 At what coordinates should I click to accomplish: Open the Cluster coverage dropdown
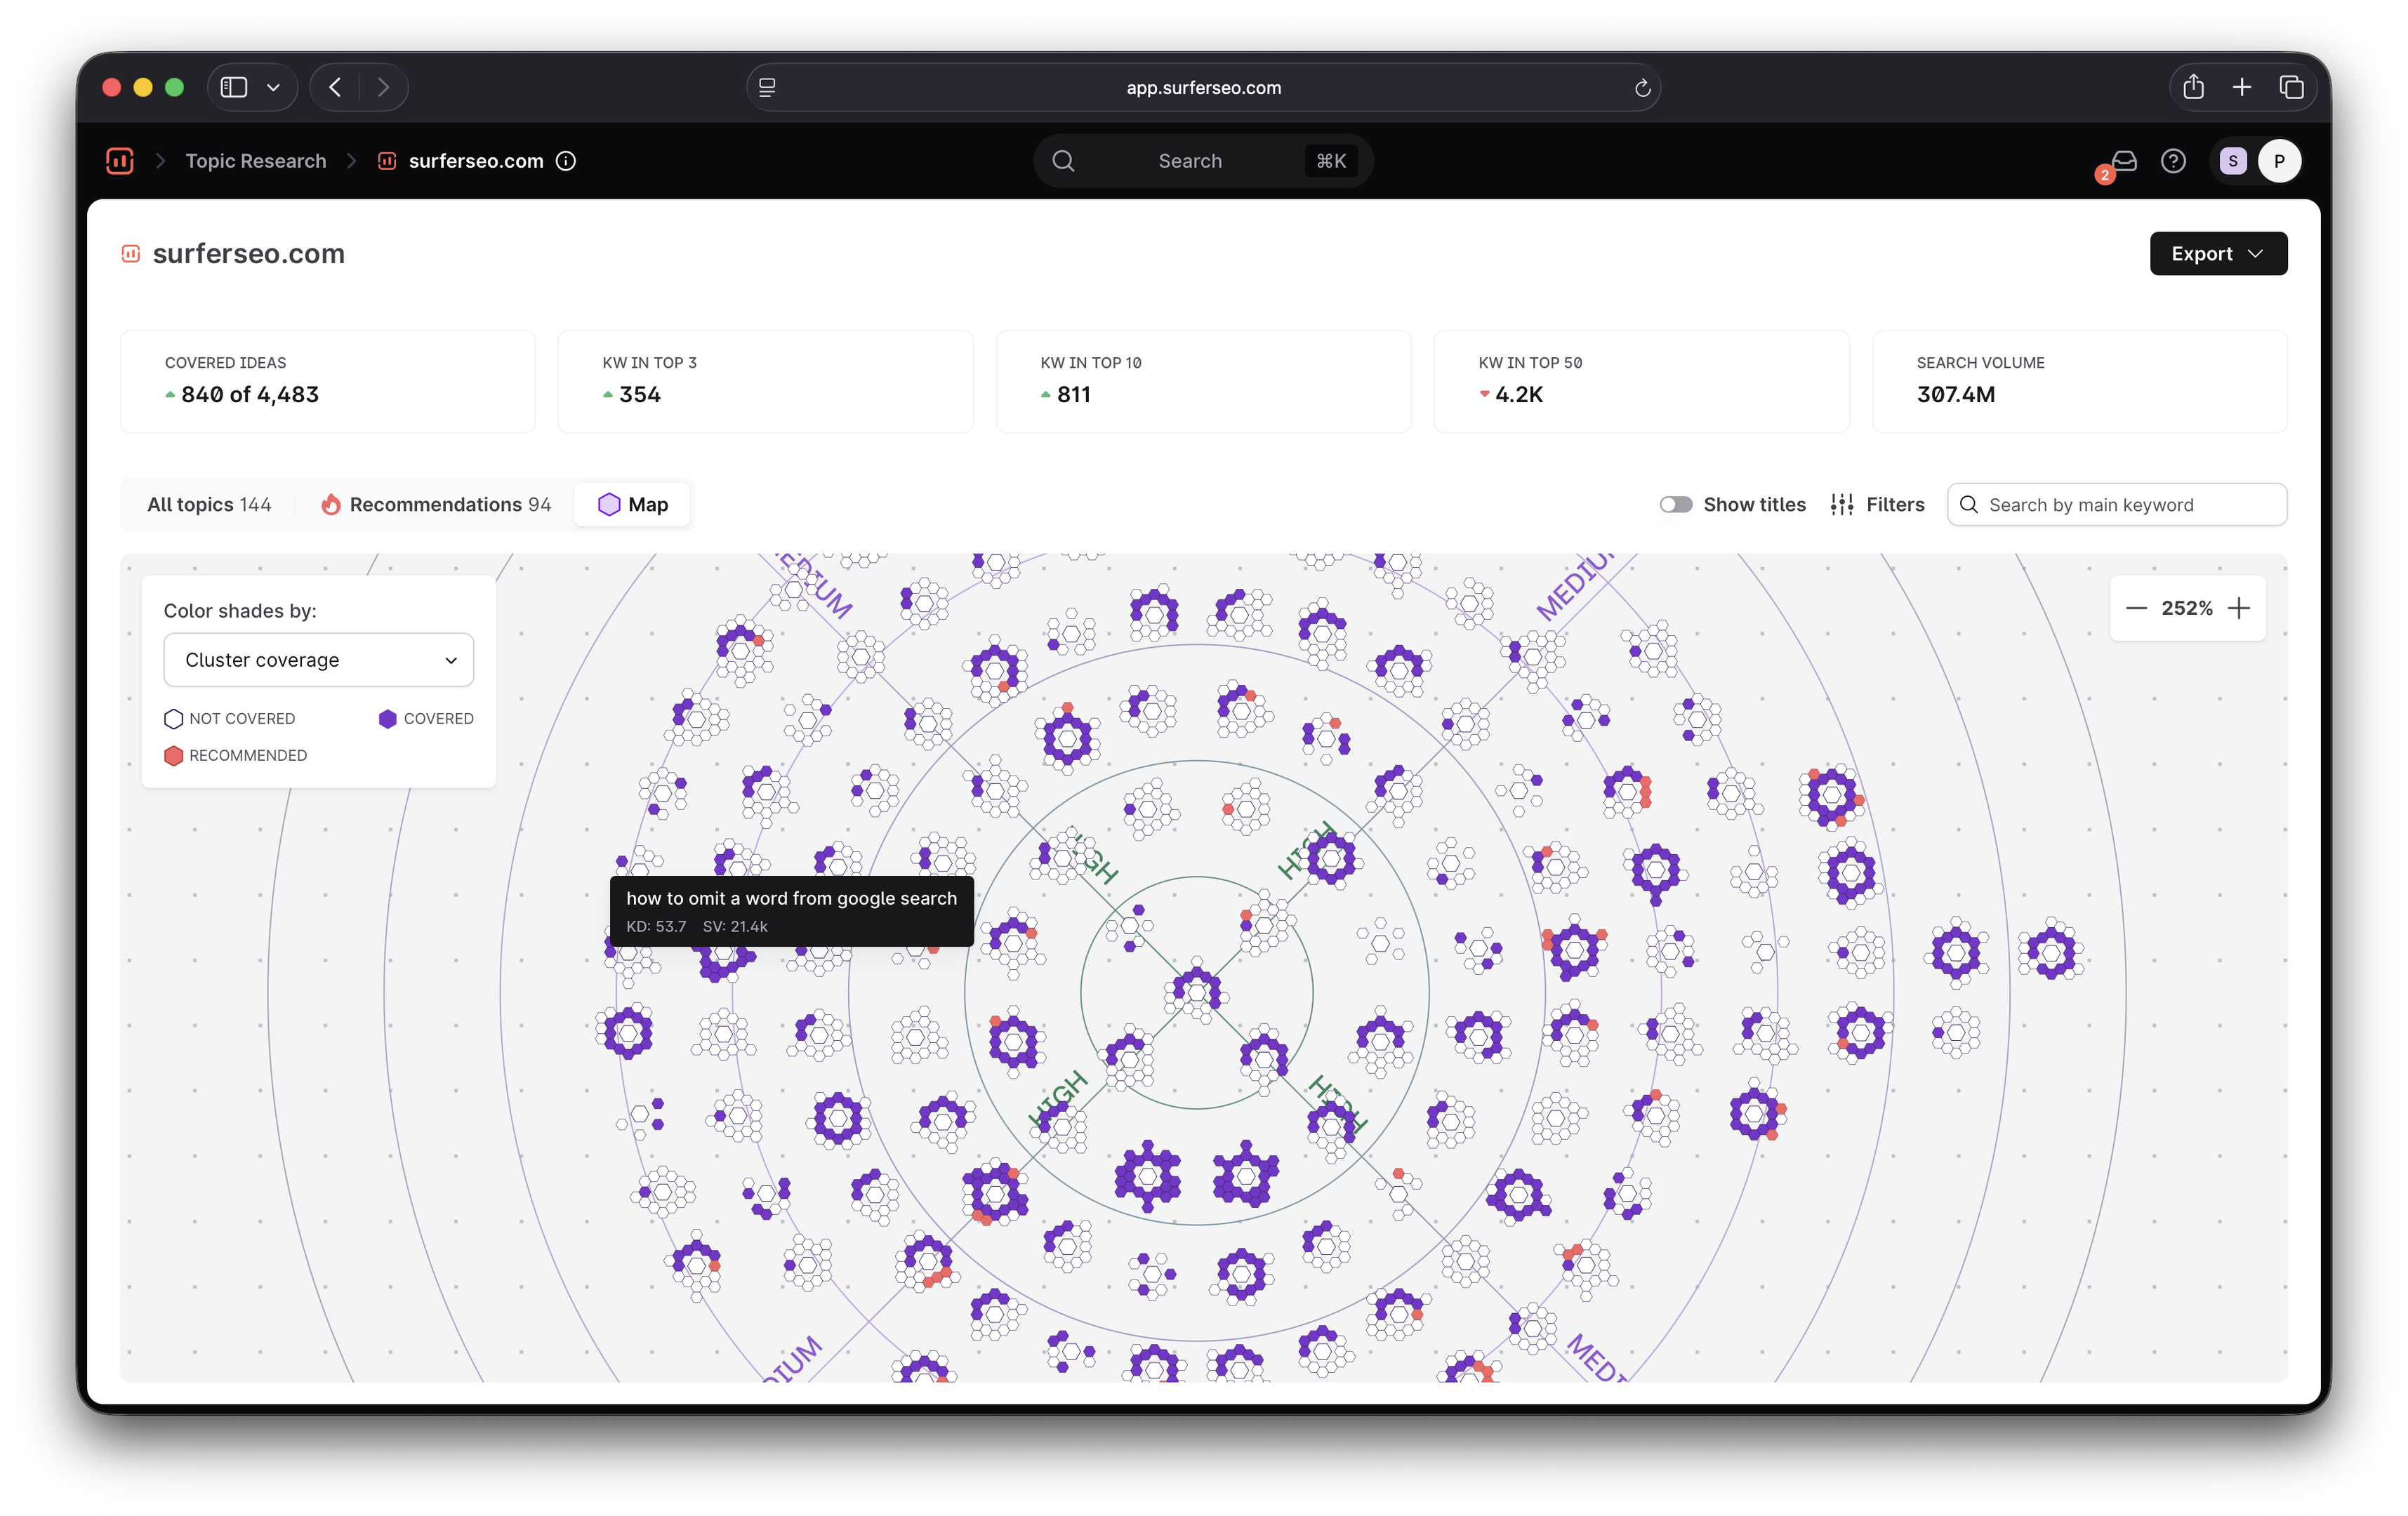click(x=318, y=660)
